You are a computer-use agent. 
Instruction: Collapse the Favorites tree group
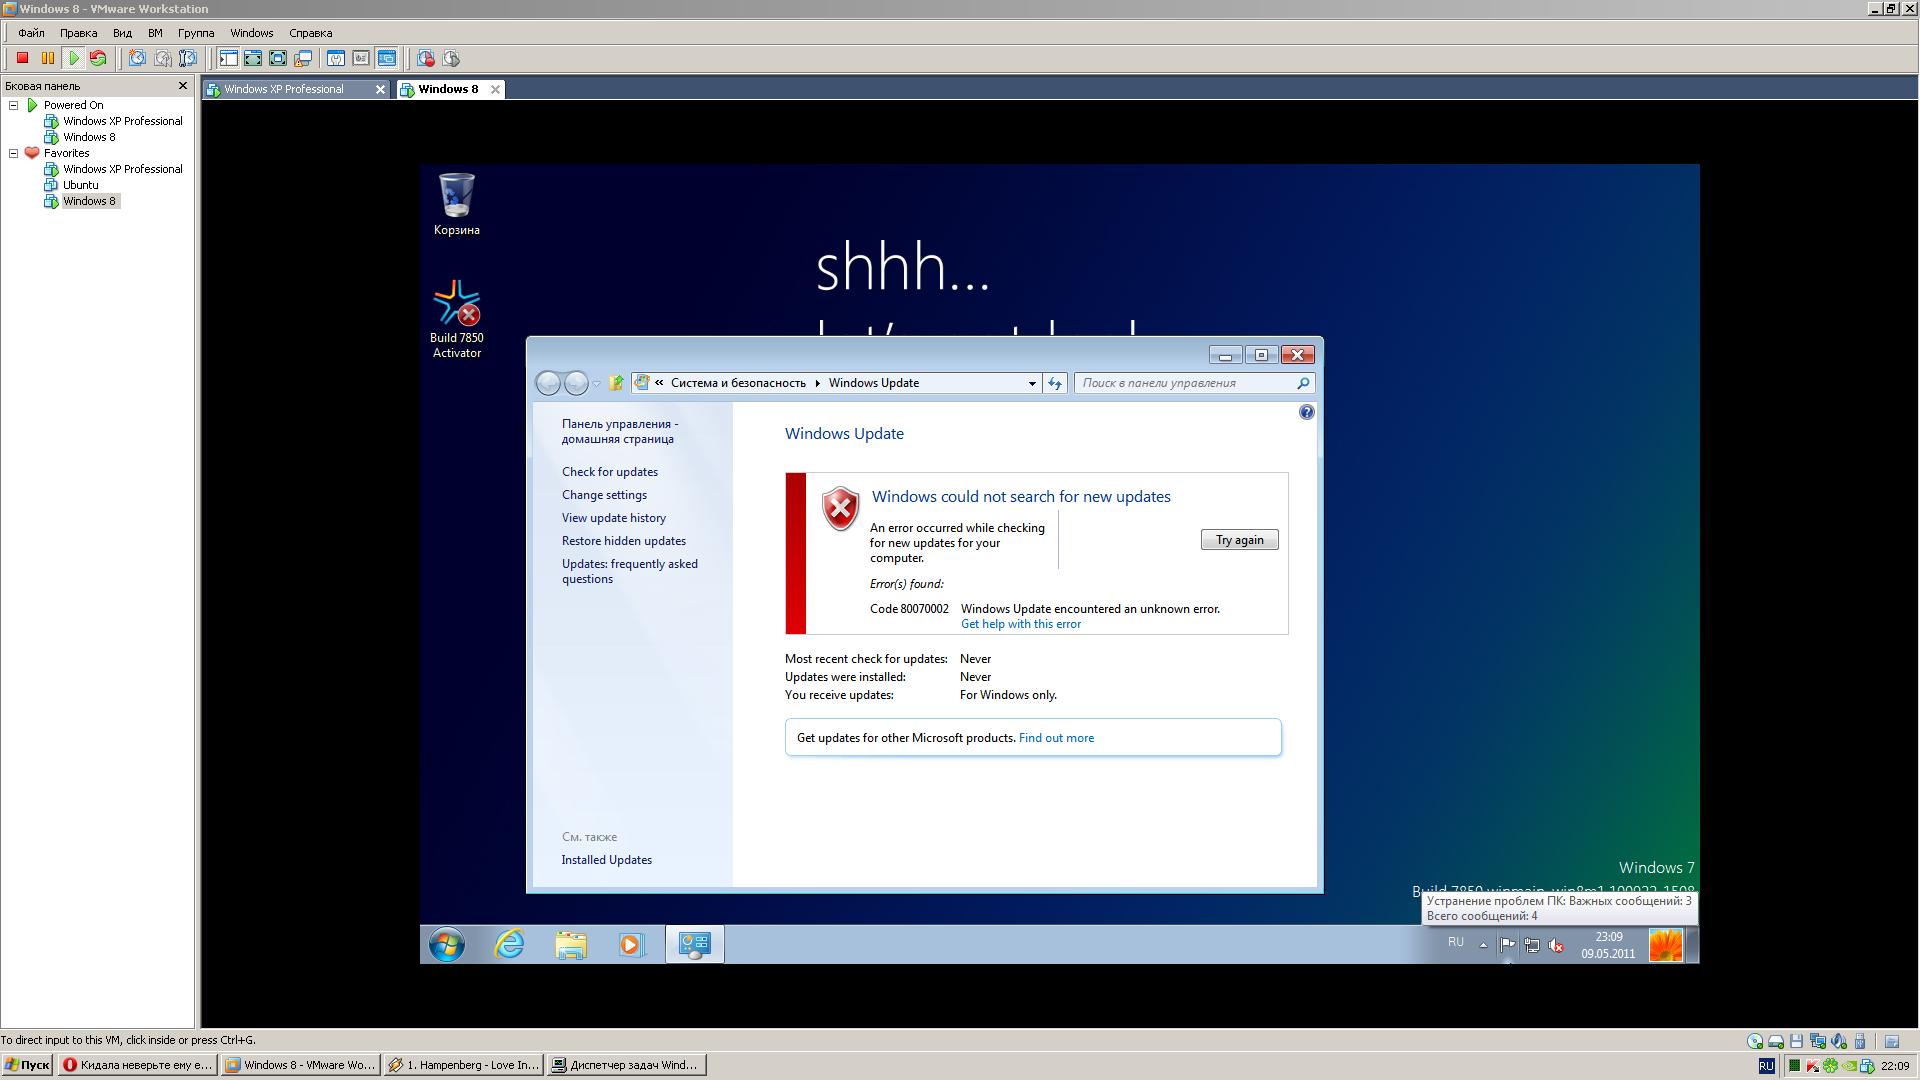coord(14,153)
